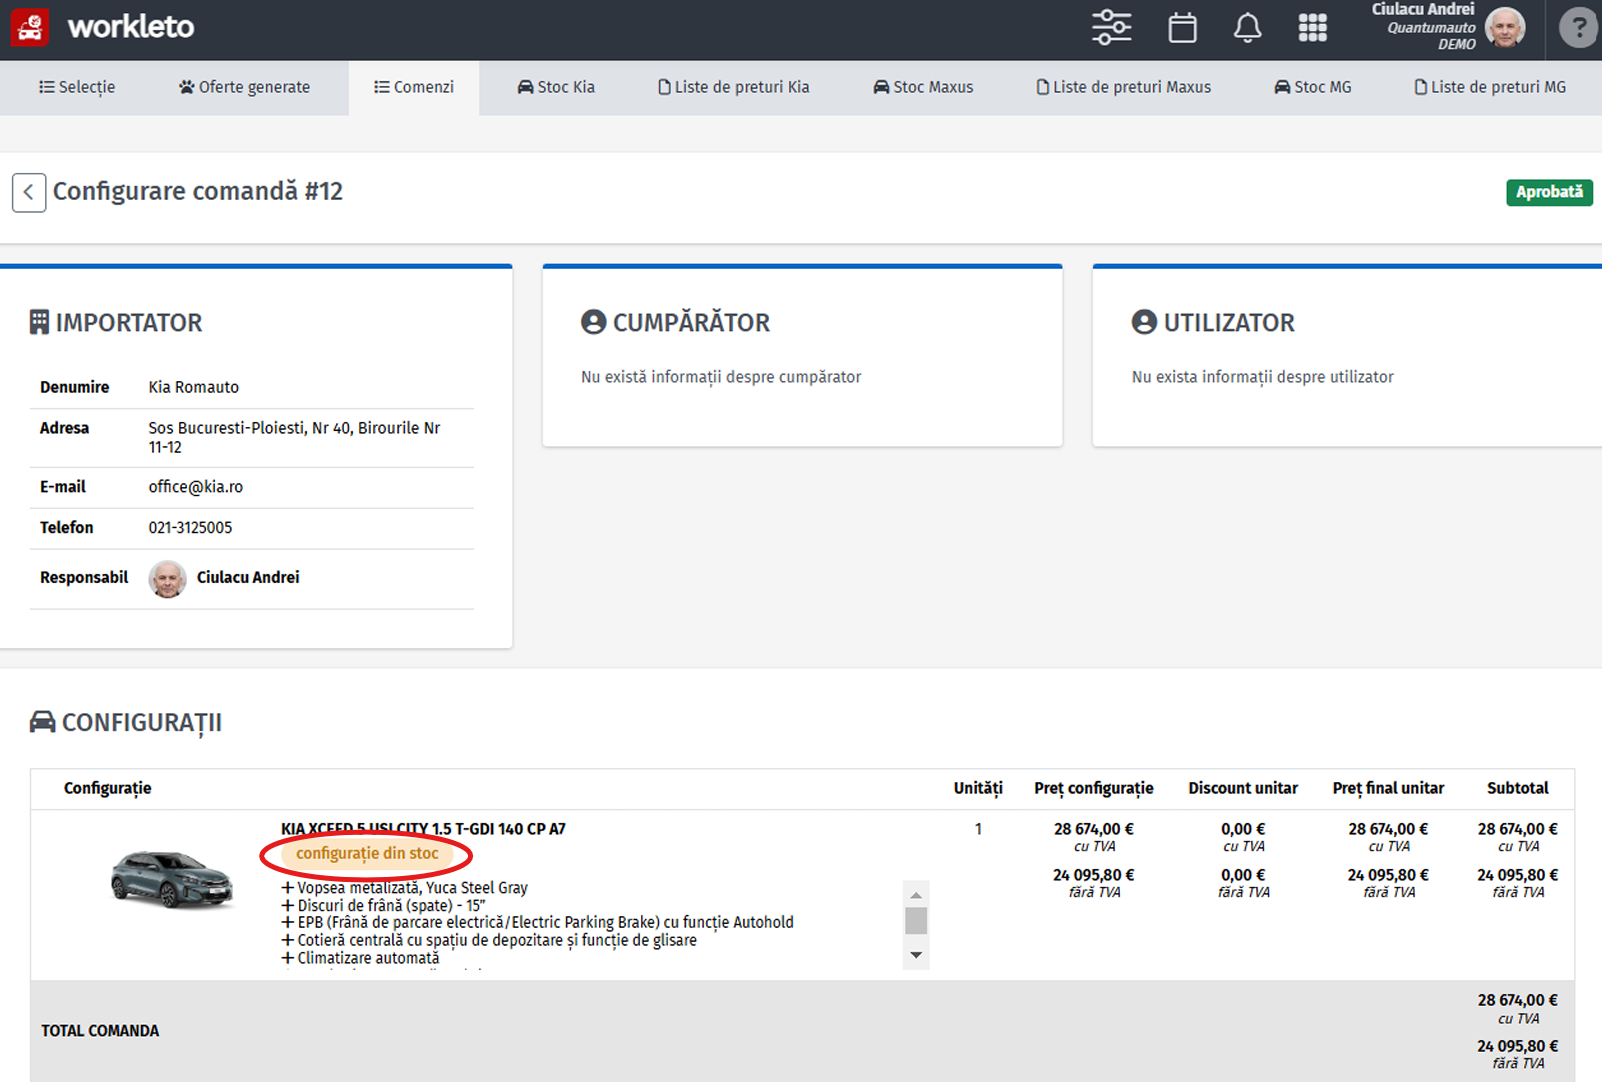Click the Kia Romauto company name
The image size is (1602, 1082).
194,387
